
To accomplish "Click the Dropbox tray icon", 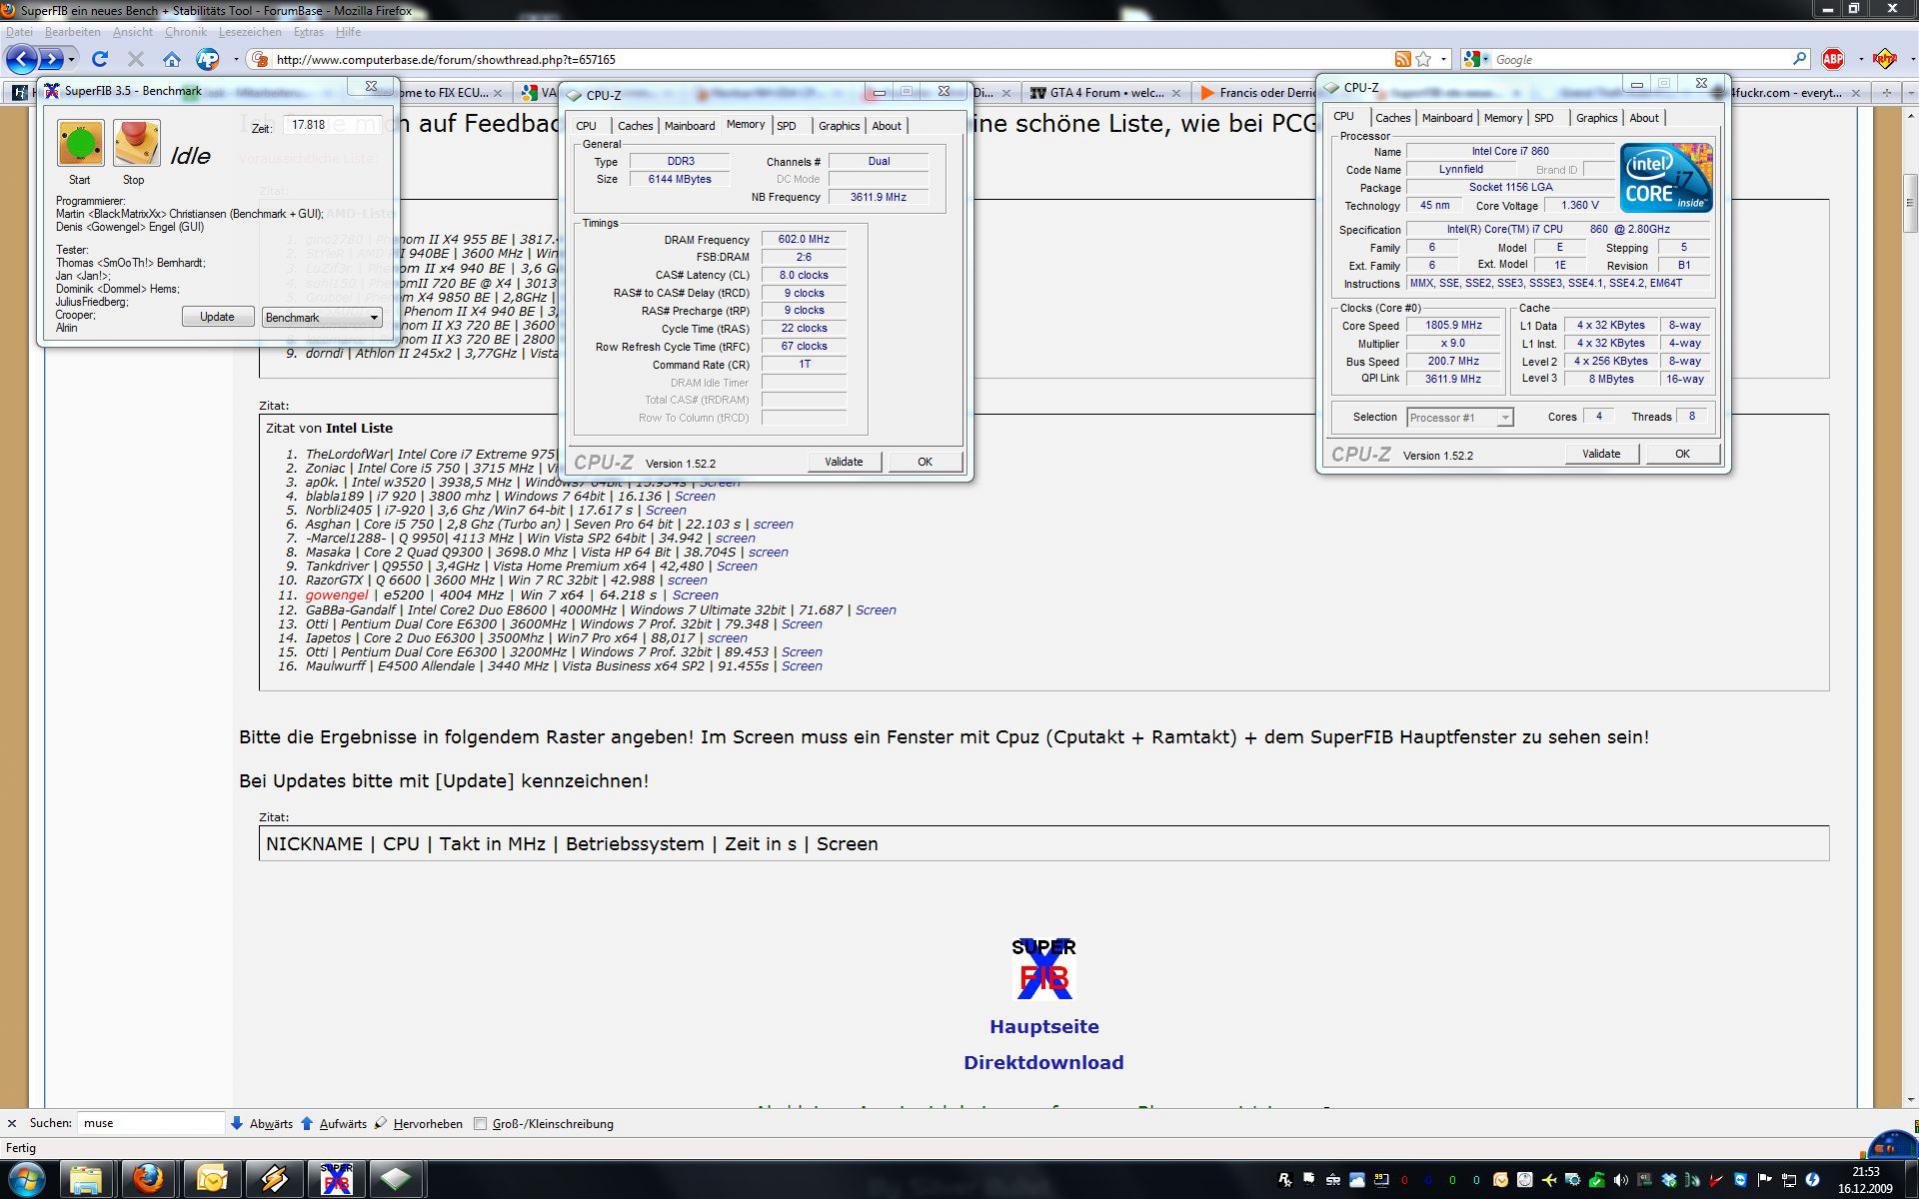I will pyautogui.click(x=1668, y=1180).
